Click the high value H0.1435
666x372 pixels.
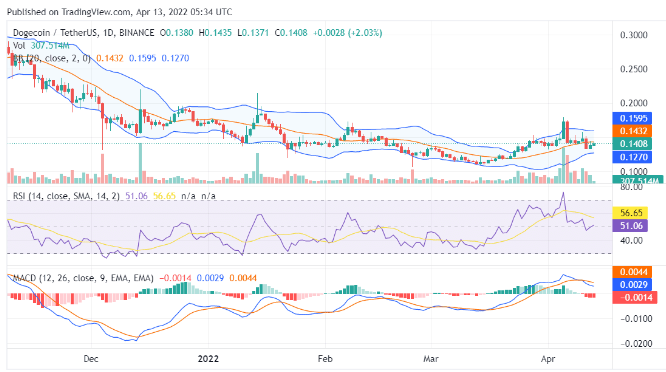pyautogui.click(x=215, y=33)
